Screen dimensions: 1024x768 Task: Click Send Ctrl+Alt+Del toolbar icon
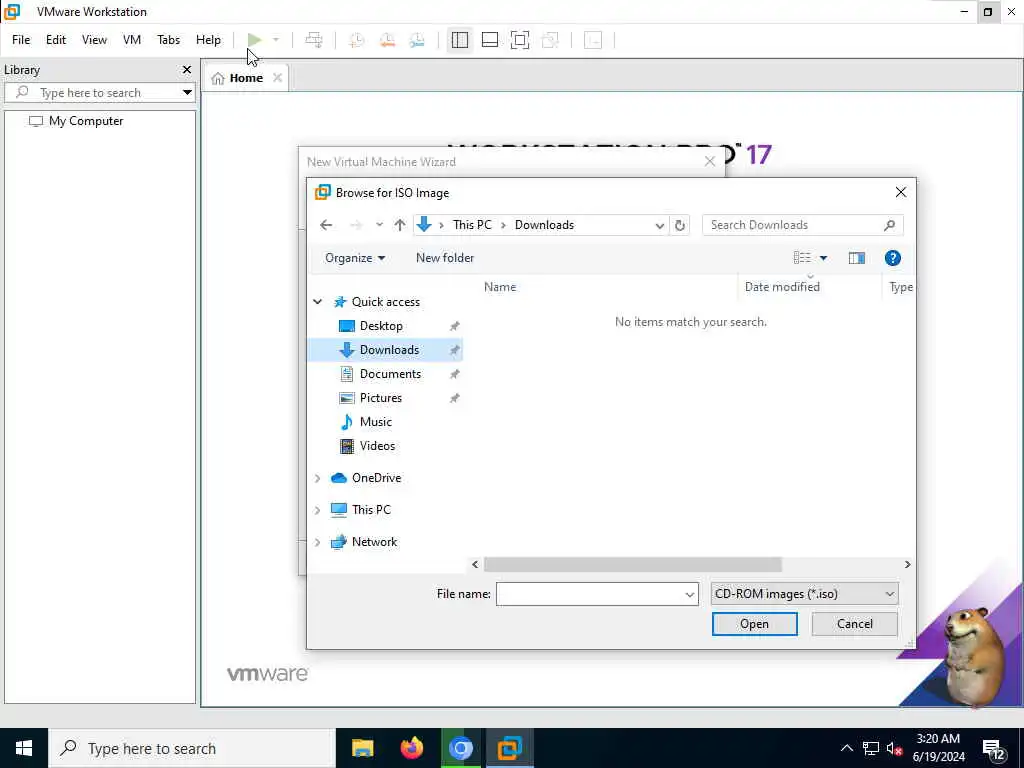point(314,40)
